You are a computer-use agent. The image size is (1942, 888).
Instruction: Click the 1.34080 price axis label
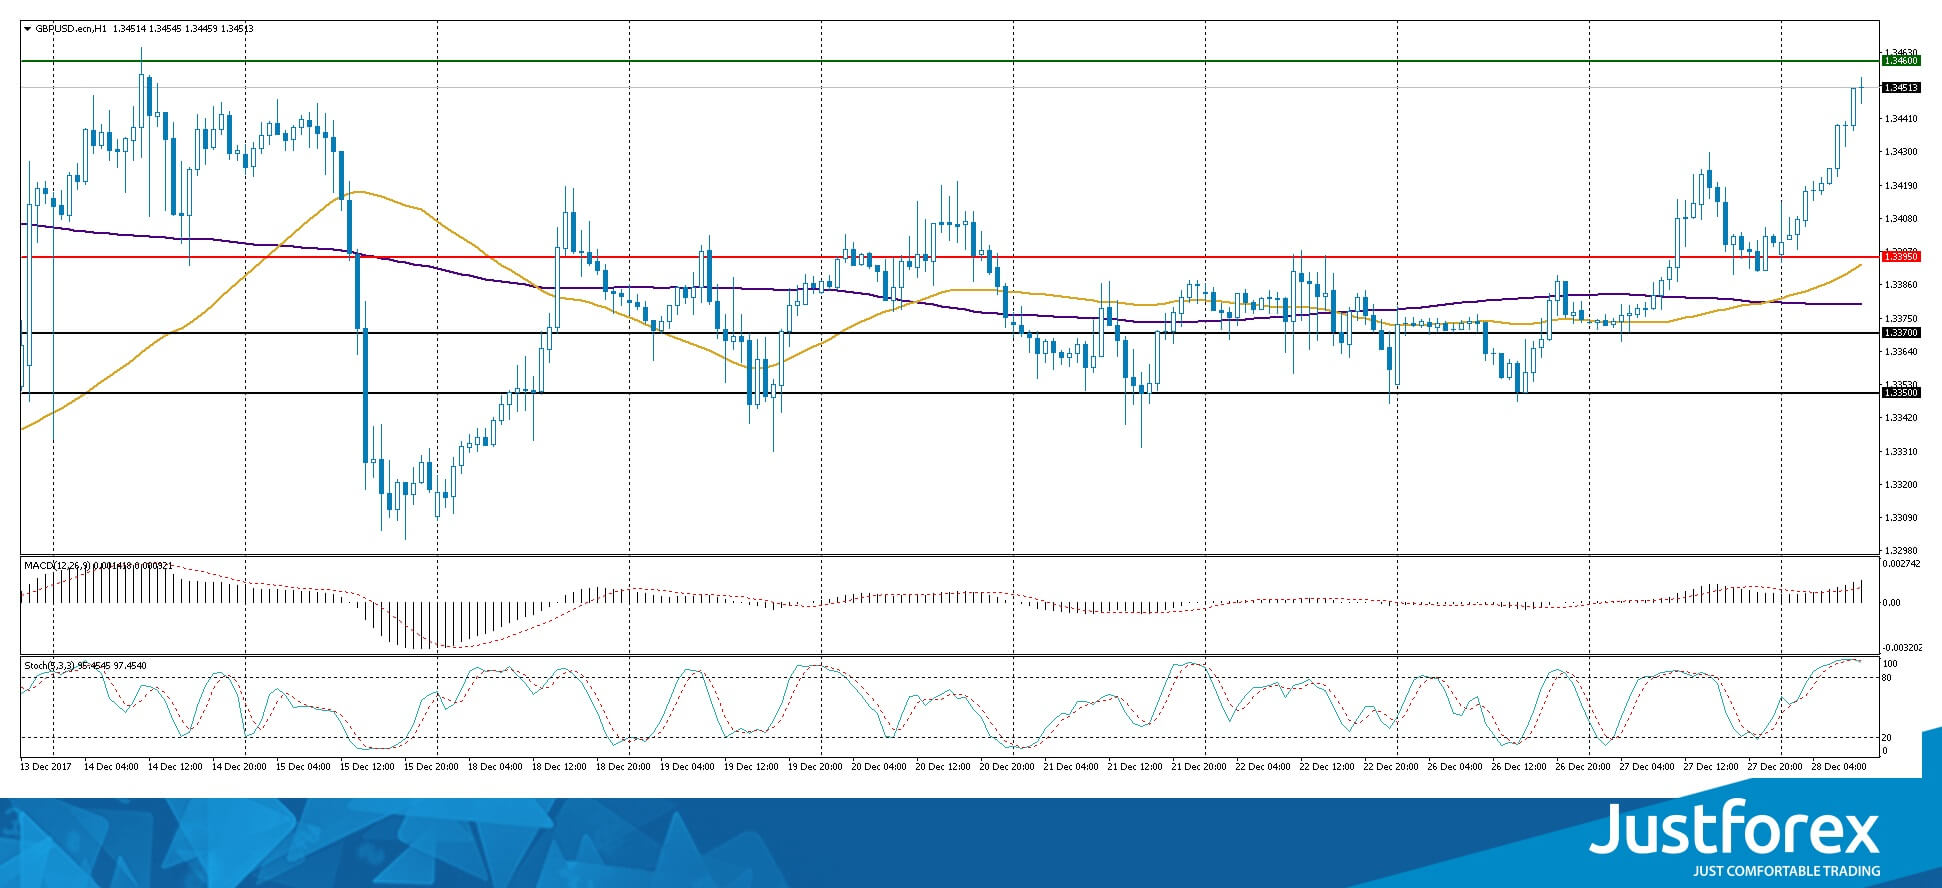pos(1901,219)
